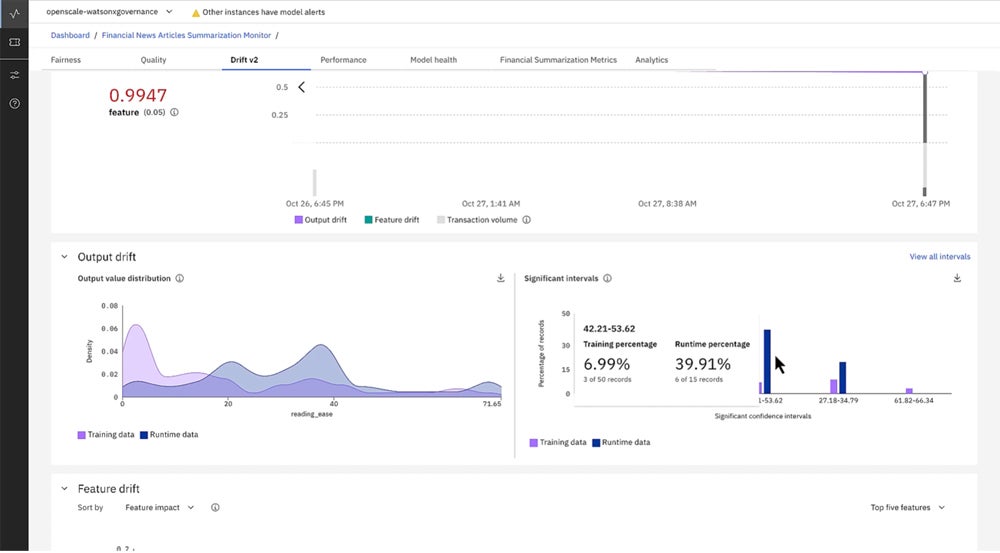Switch to the Financial Summarization Metrics tab
1000x553 pixels.
click(558, 60)
